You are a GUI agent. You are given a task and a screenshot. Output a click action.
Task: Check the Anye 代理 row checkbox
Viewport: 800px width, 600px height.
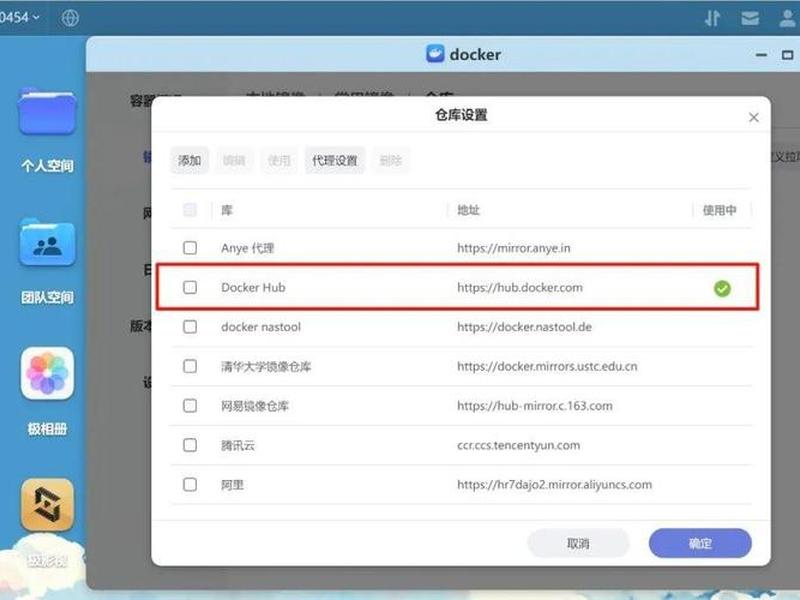click(x=190, y=248)
